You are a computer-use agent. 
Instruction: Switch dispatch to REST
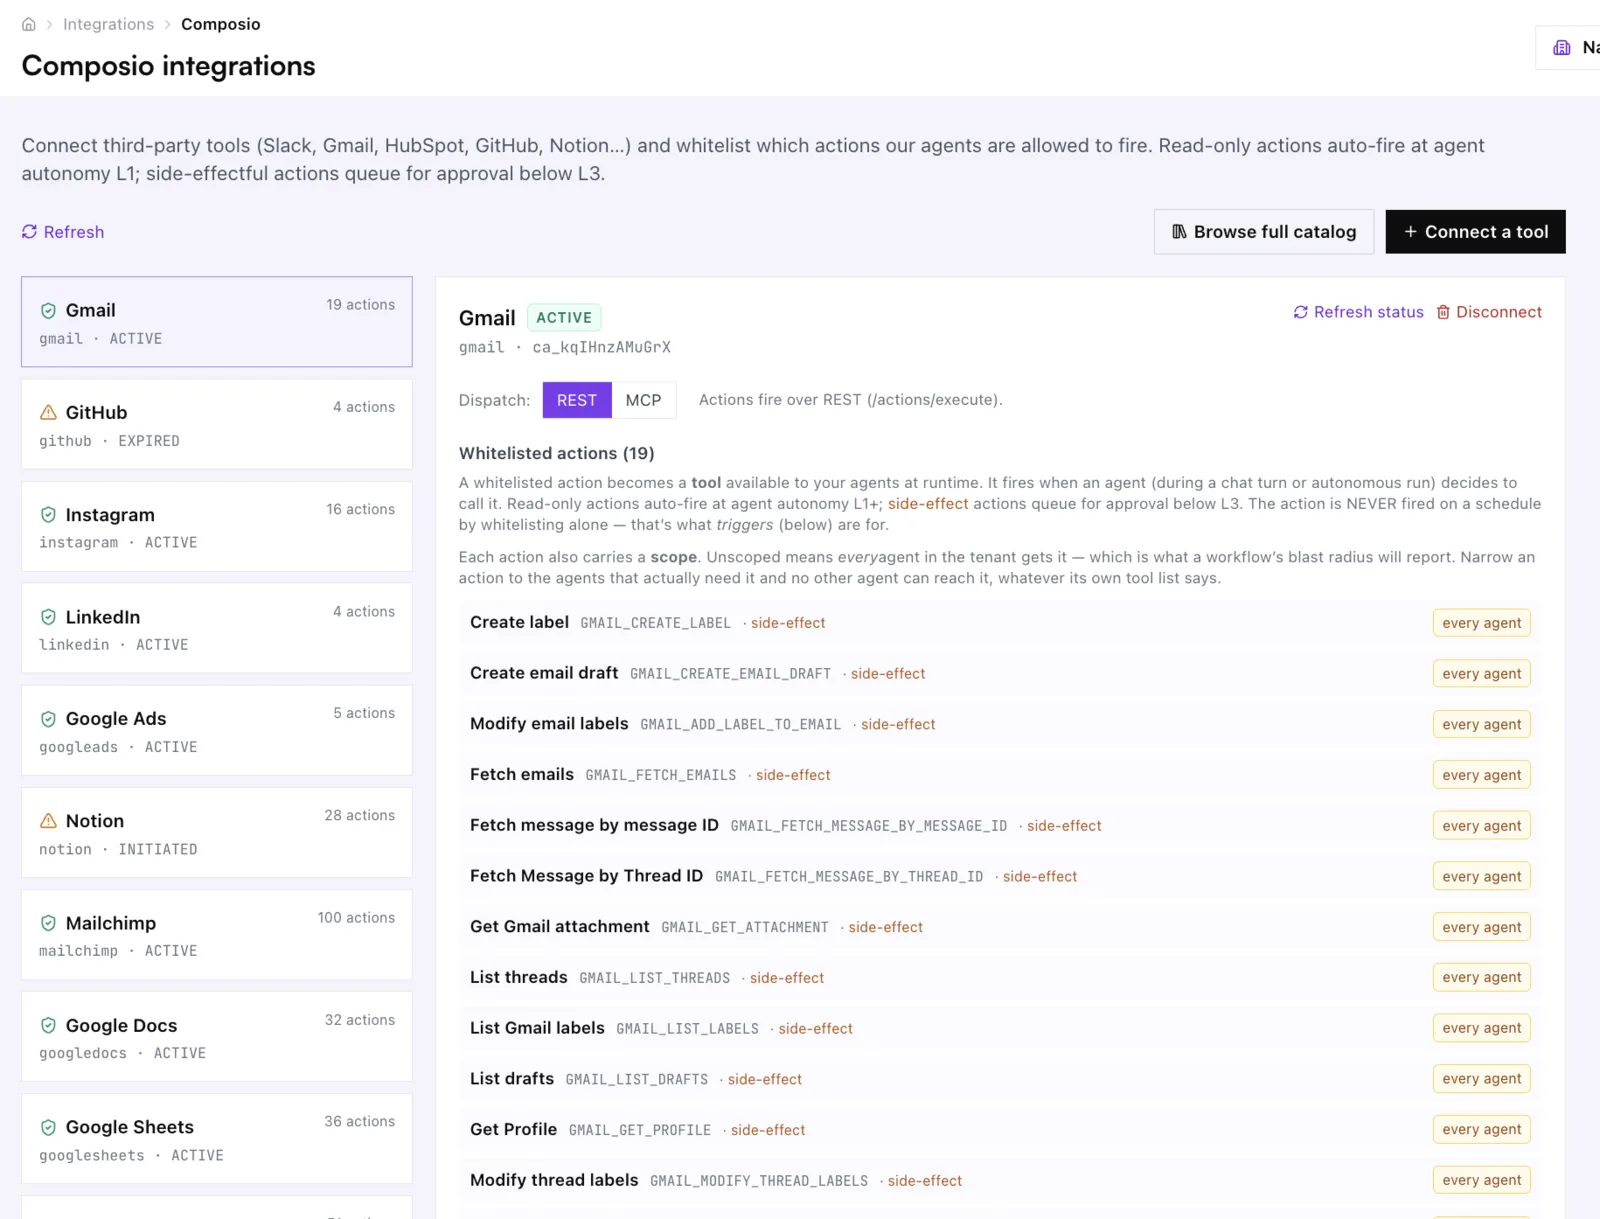pyautogui.click(x=577, y=400)
